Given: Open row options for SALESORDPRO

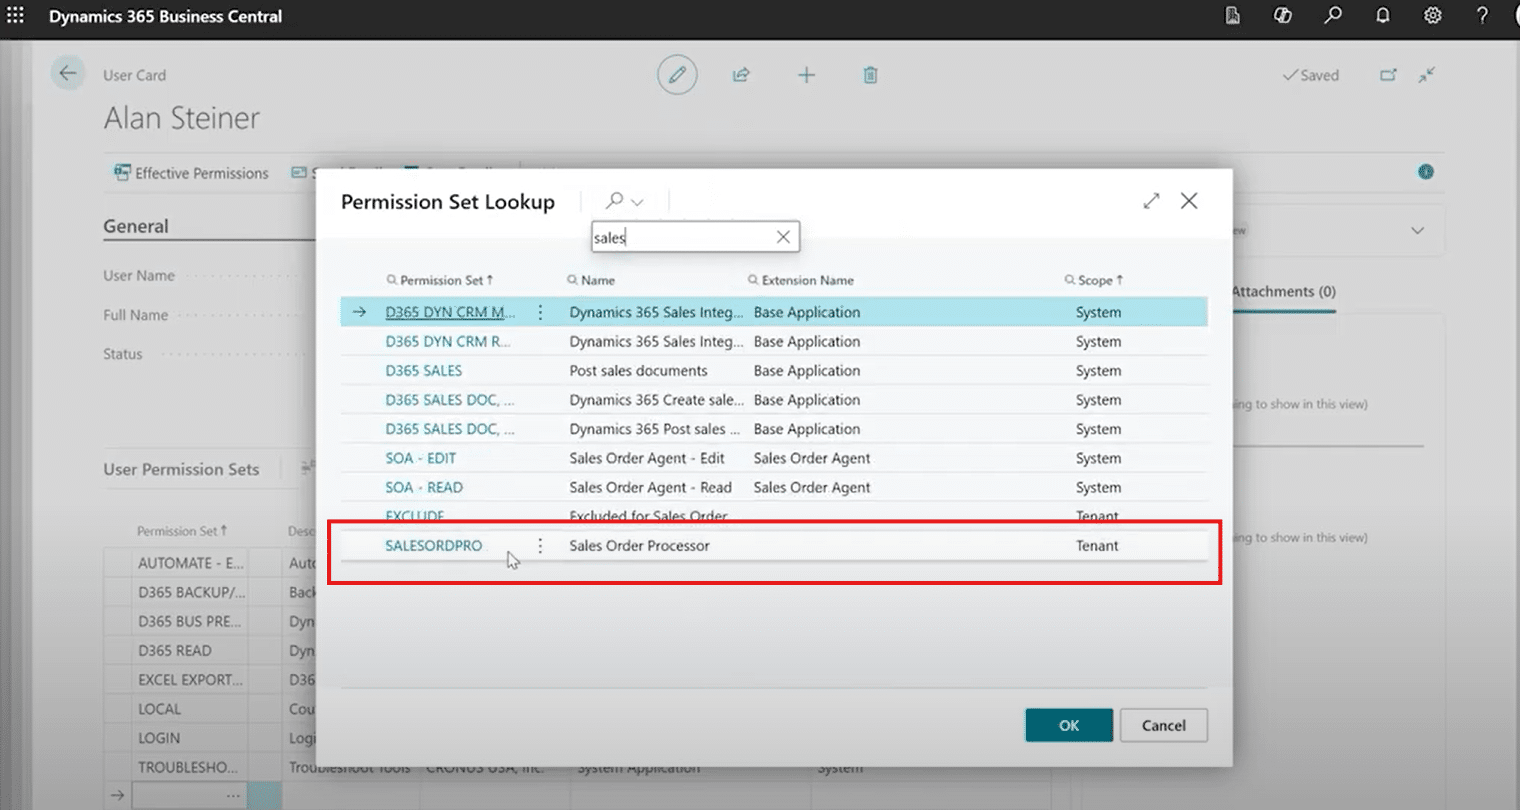Looking at the screenshot, I should 540,546.
